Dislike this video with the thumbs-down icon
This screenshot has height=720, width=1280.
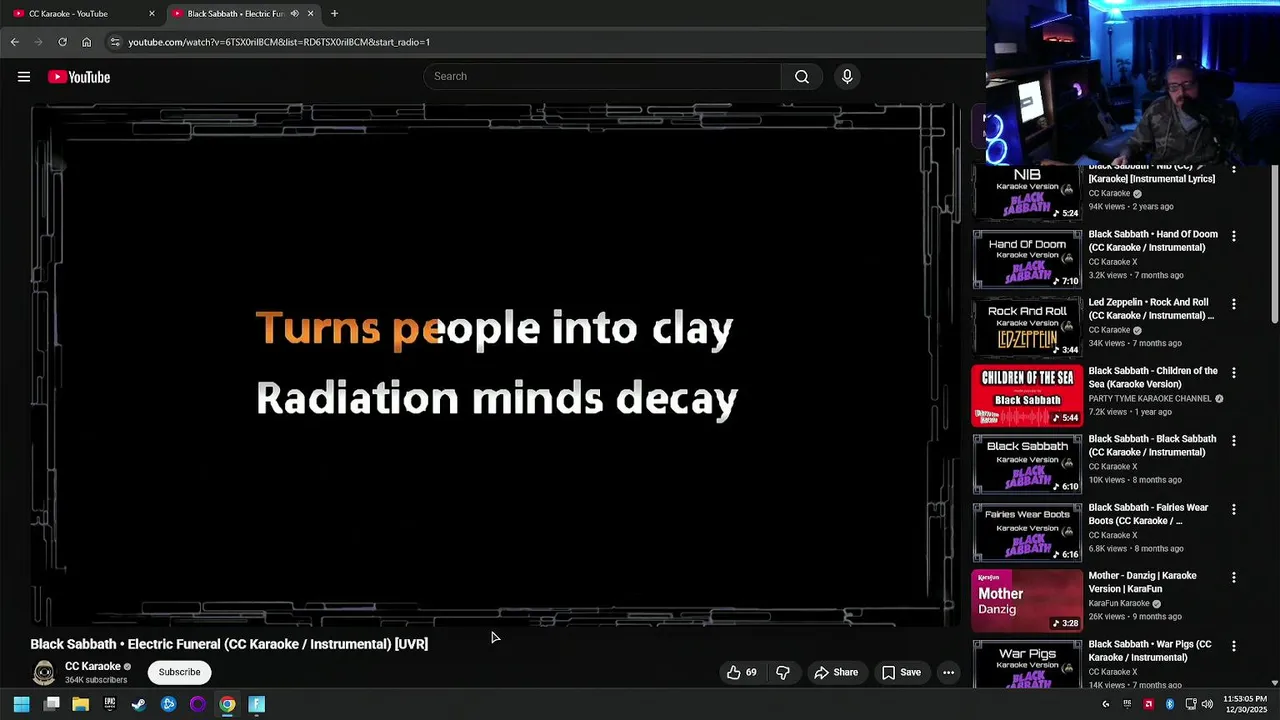pyautogui.click(x=783, y=672)
